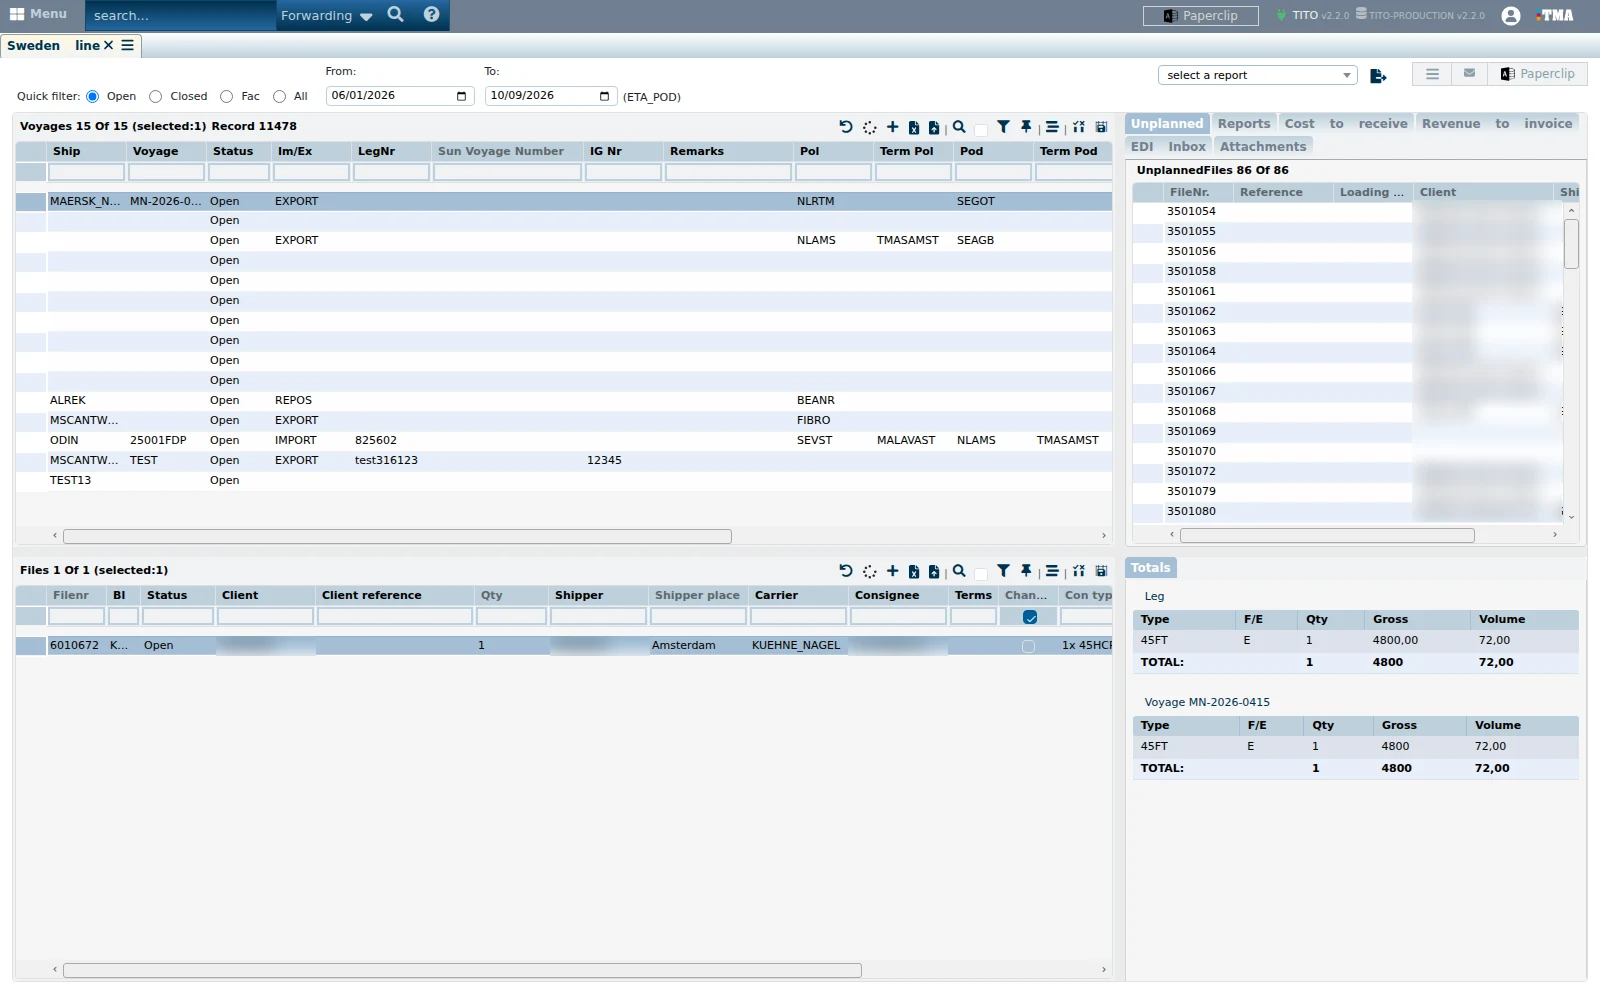Select the All quick filter radio button

(279, 97)
